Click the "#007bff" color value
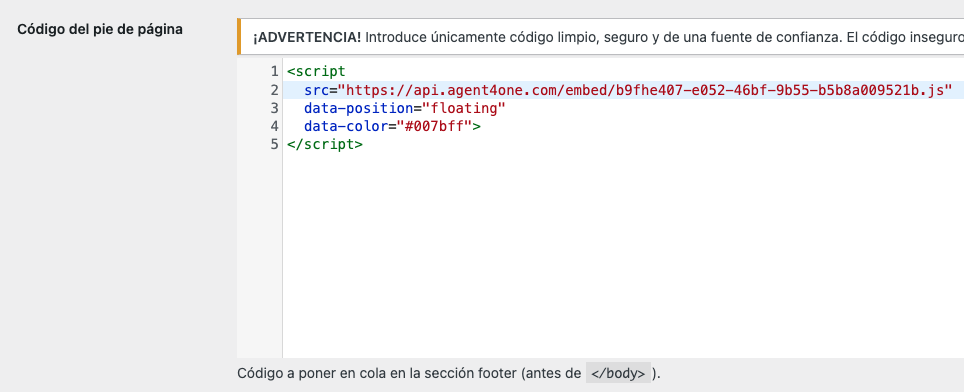This screenshot has height=392, width=964. pyautogui.click(x=429, y=127)
